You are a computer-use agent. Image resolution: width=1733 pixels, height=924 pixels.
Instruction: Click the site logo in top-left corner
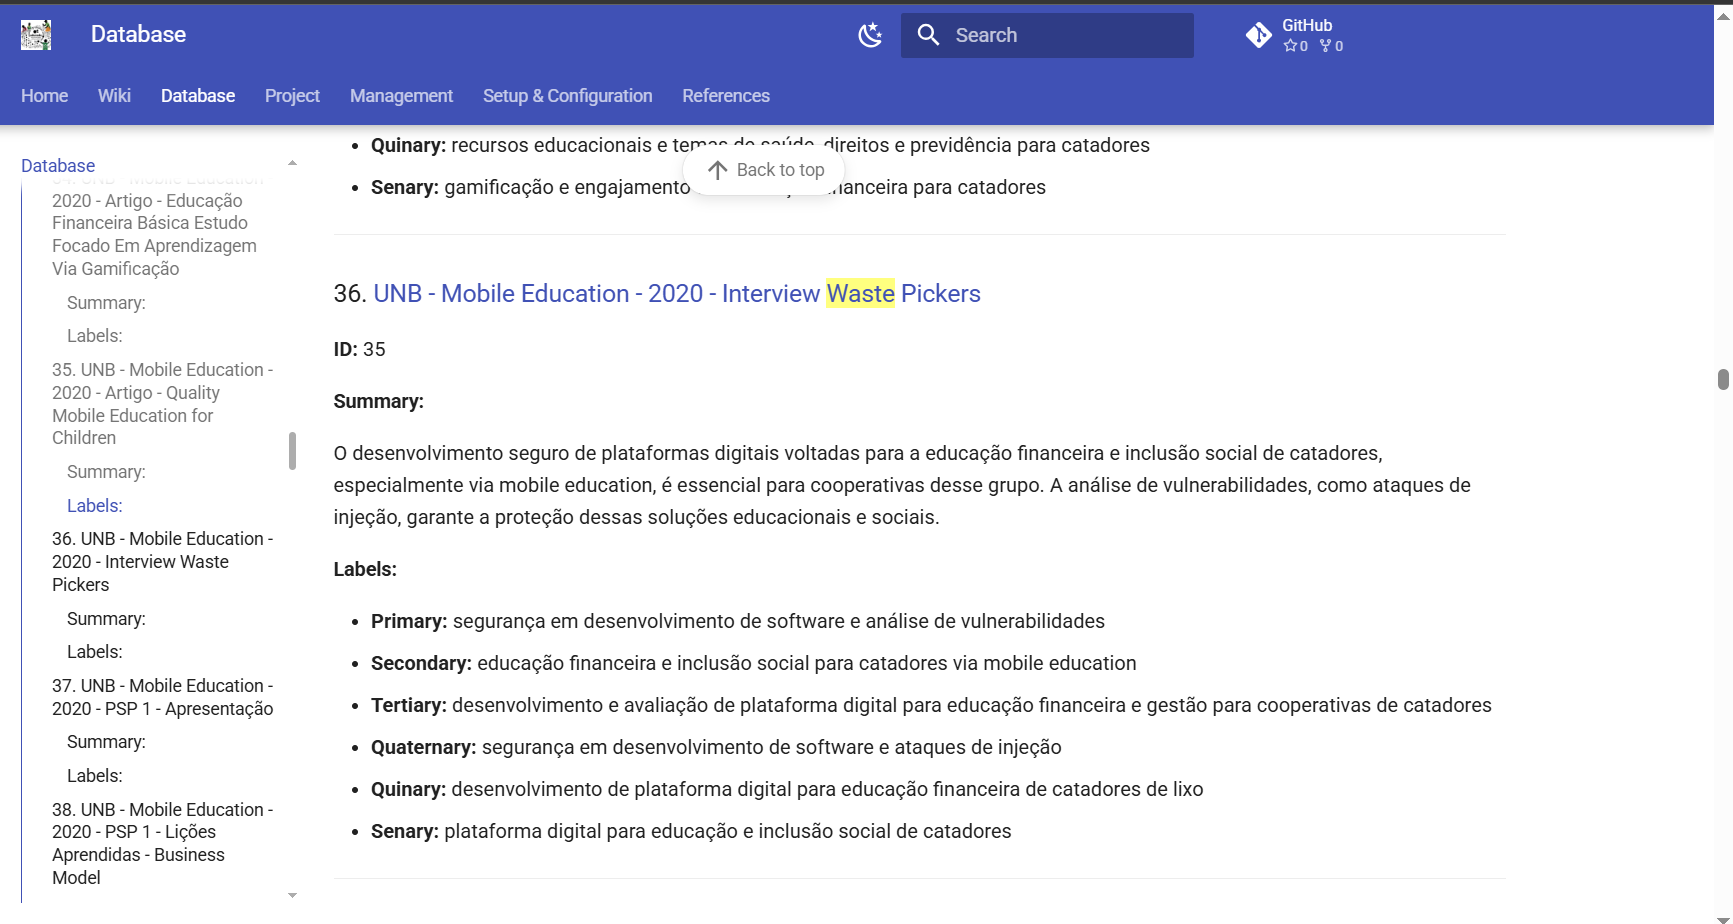click(35, 34)
